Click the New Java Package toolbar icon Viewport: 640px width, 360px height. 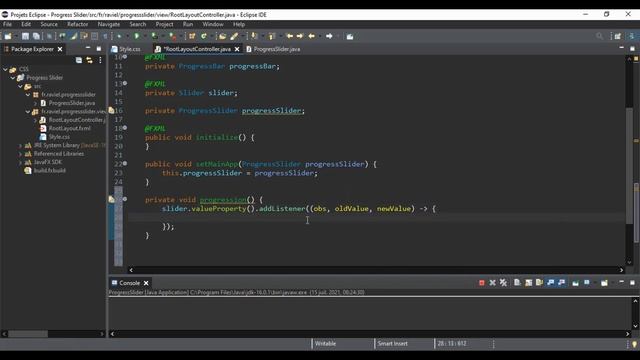click(x=192, y=36)
